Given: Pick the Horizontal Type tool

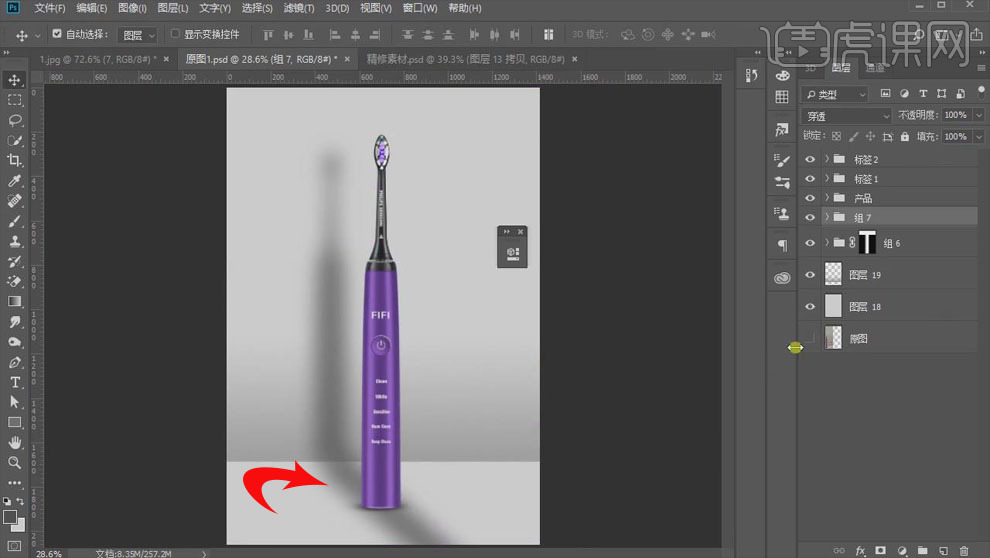Looking at the screenshot, I should click(x=15, y=382).
